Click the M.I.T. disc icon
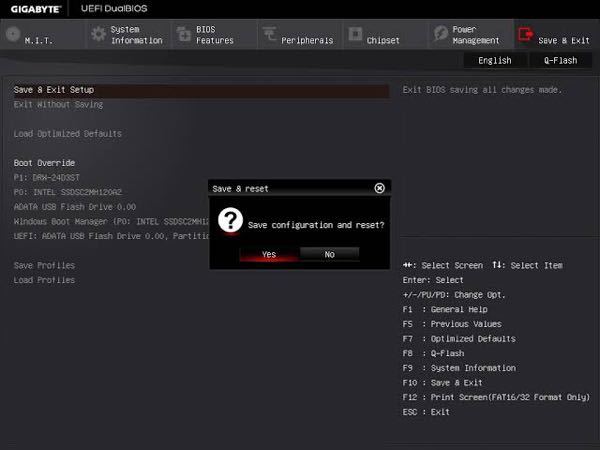600x450 pixels. [x=13, y=34]
